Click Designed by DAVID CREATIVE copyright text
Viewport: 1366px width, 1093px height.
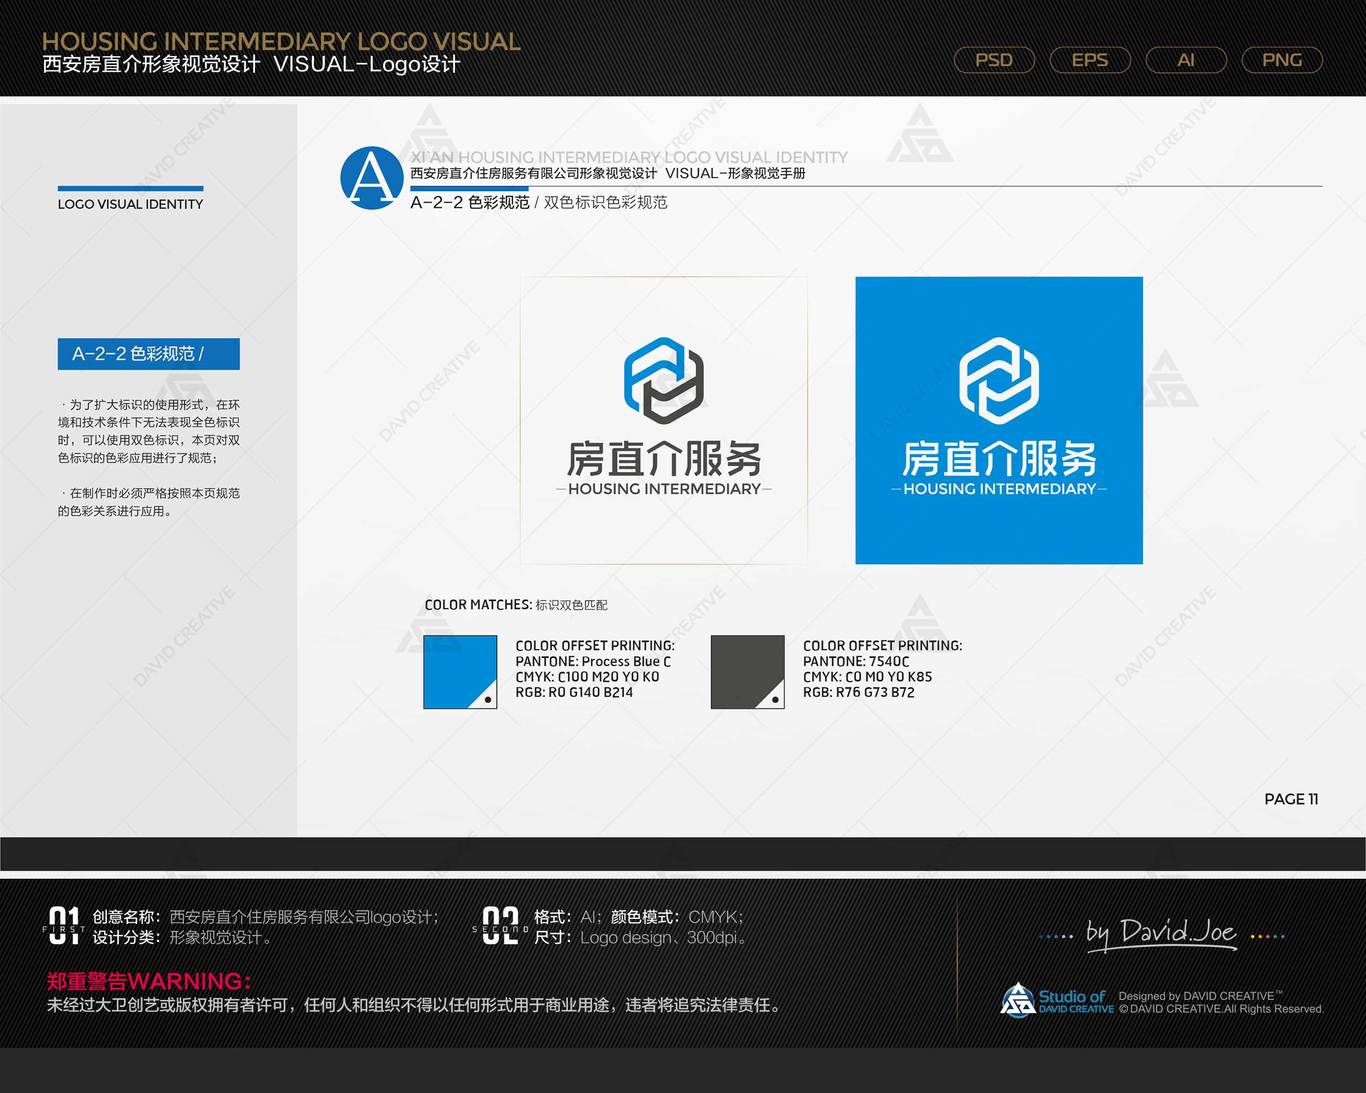click(x=1221, y=1002)
